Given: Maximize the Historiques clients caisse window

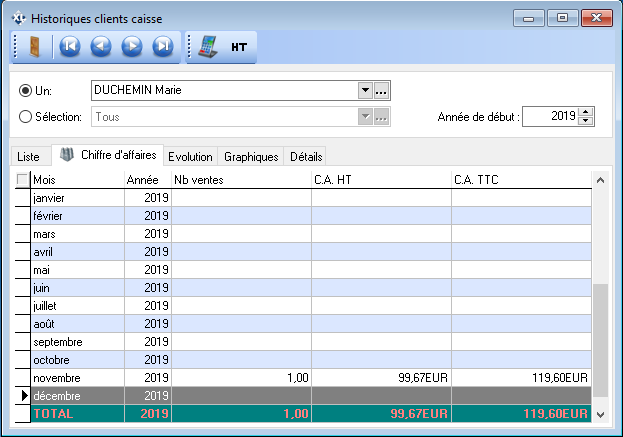Looking at the screenshot, I should point(562,18).
